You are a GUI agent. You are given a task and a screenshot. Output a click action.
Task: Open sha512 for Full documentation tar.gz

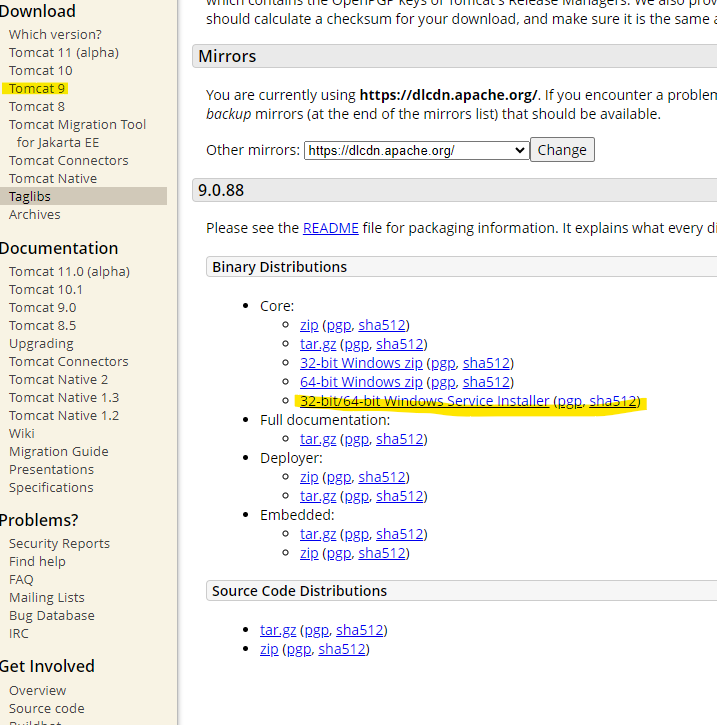(400, 439)
